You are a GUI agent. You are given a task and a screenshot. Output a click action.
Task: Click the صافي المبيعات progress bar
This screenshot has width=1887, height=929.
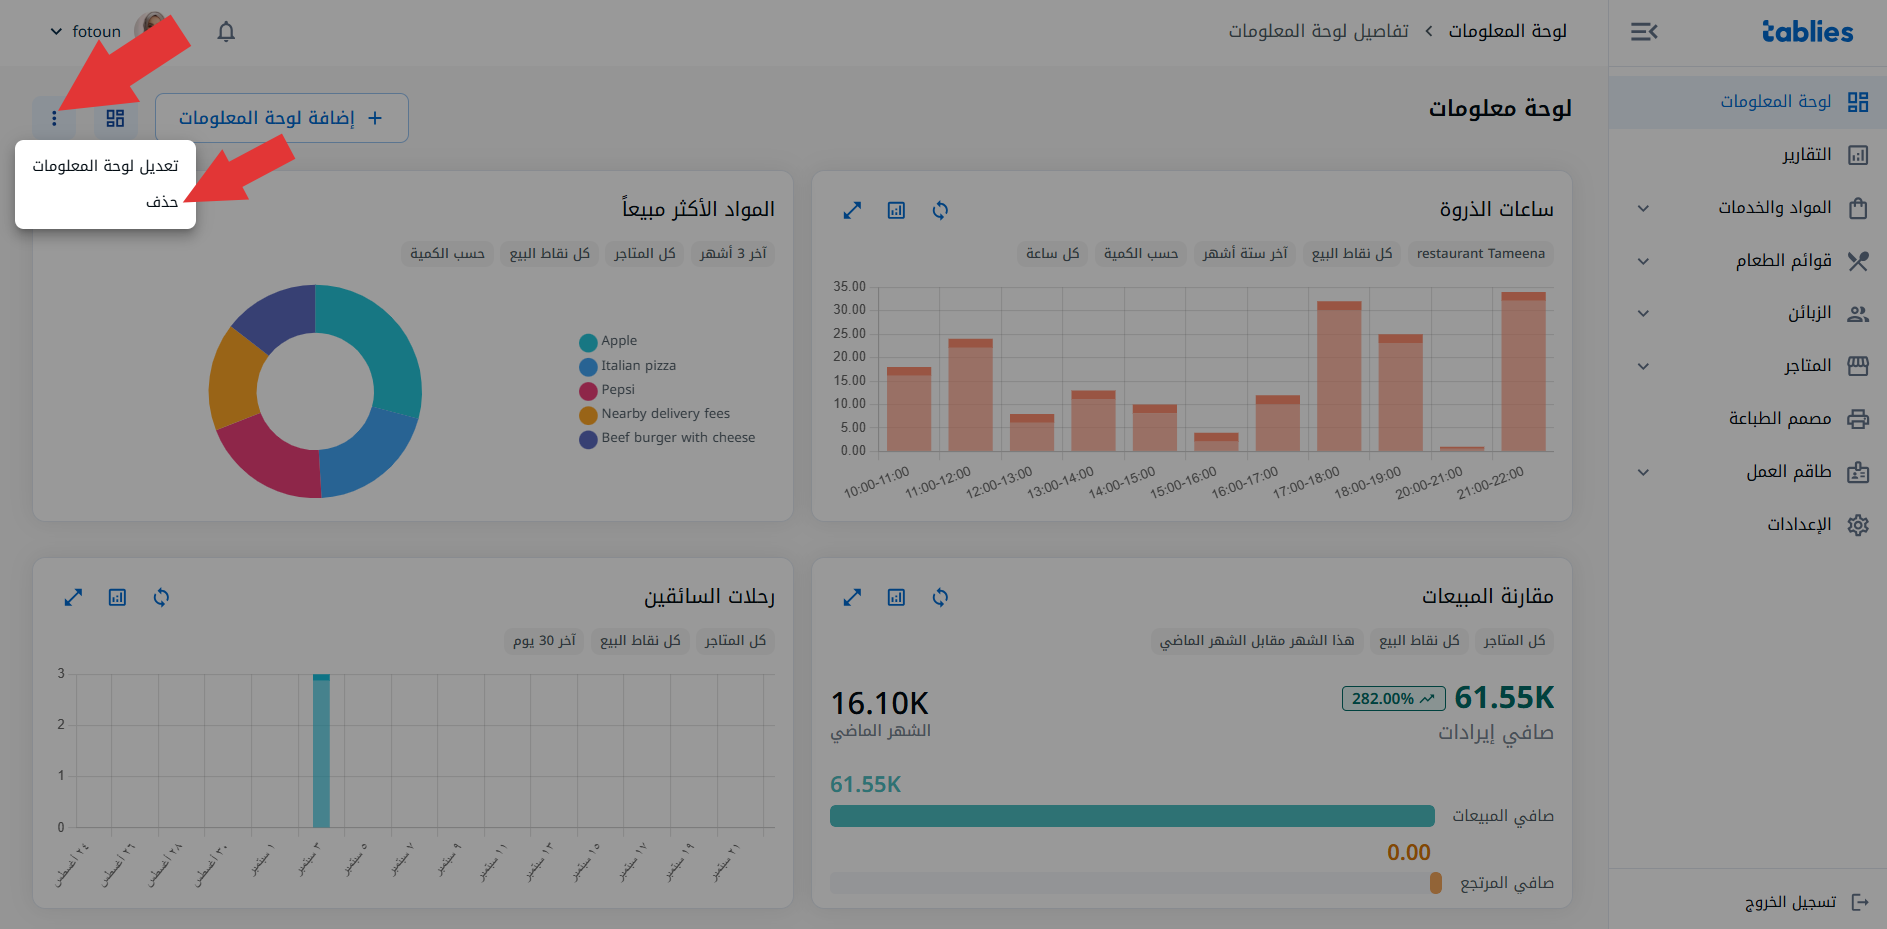click(x=1132, y=817)
